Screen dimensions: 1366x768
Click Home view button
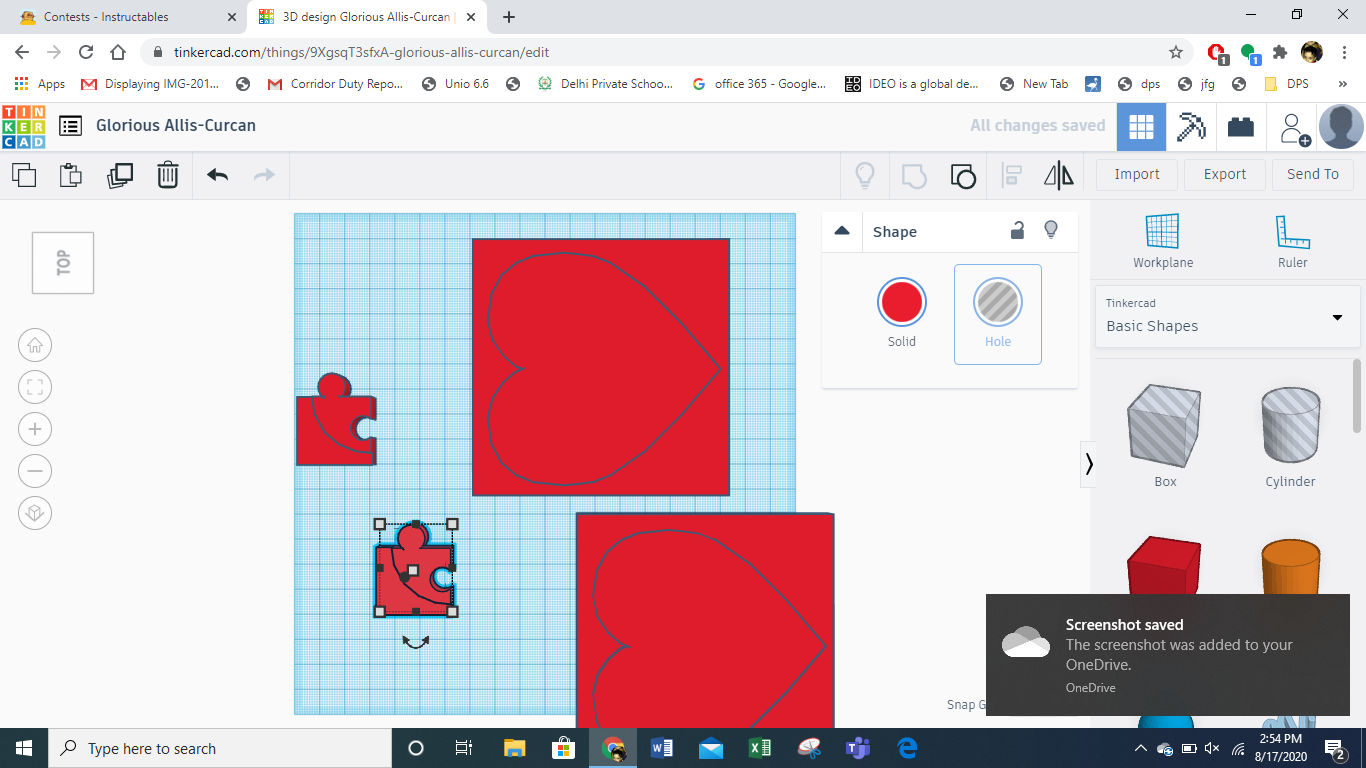(x=35, y=346)
